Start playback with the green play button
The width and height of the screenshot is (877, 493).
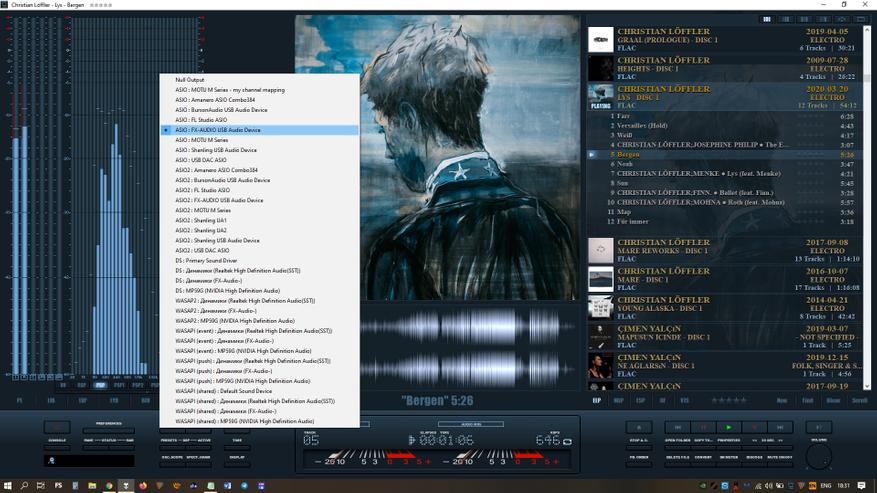[729, 428]
